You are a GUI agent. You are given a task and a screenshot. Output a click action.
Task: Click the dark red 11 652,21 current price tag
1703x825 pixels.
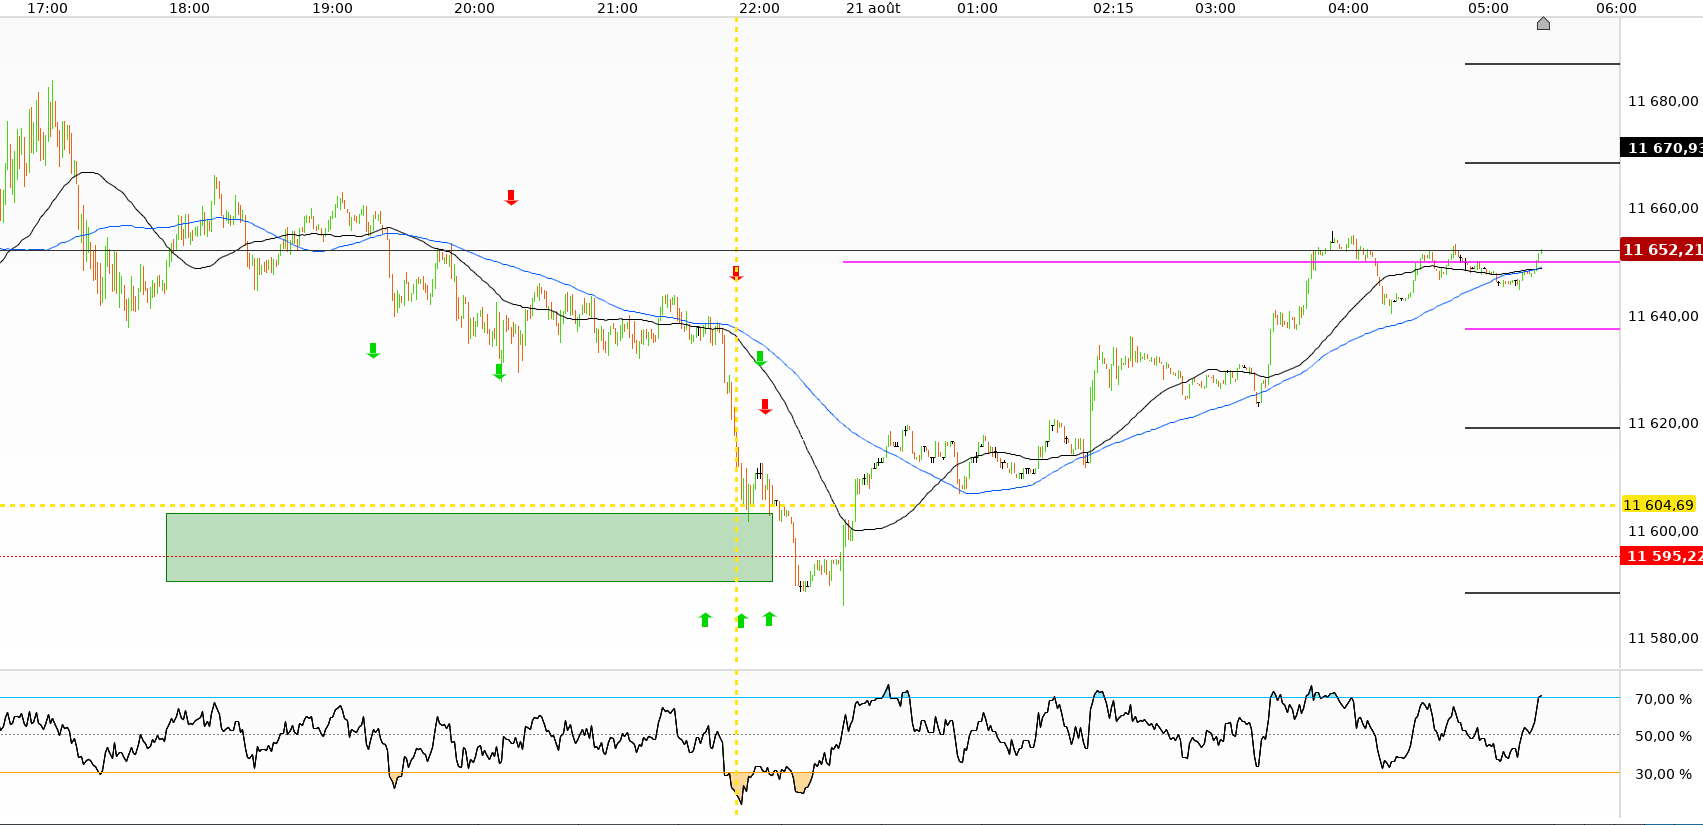point(1661,249)
